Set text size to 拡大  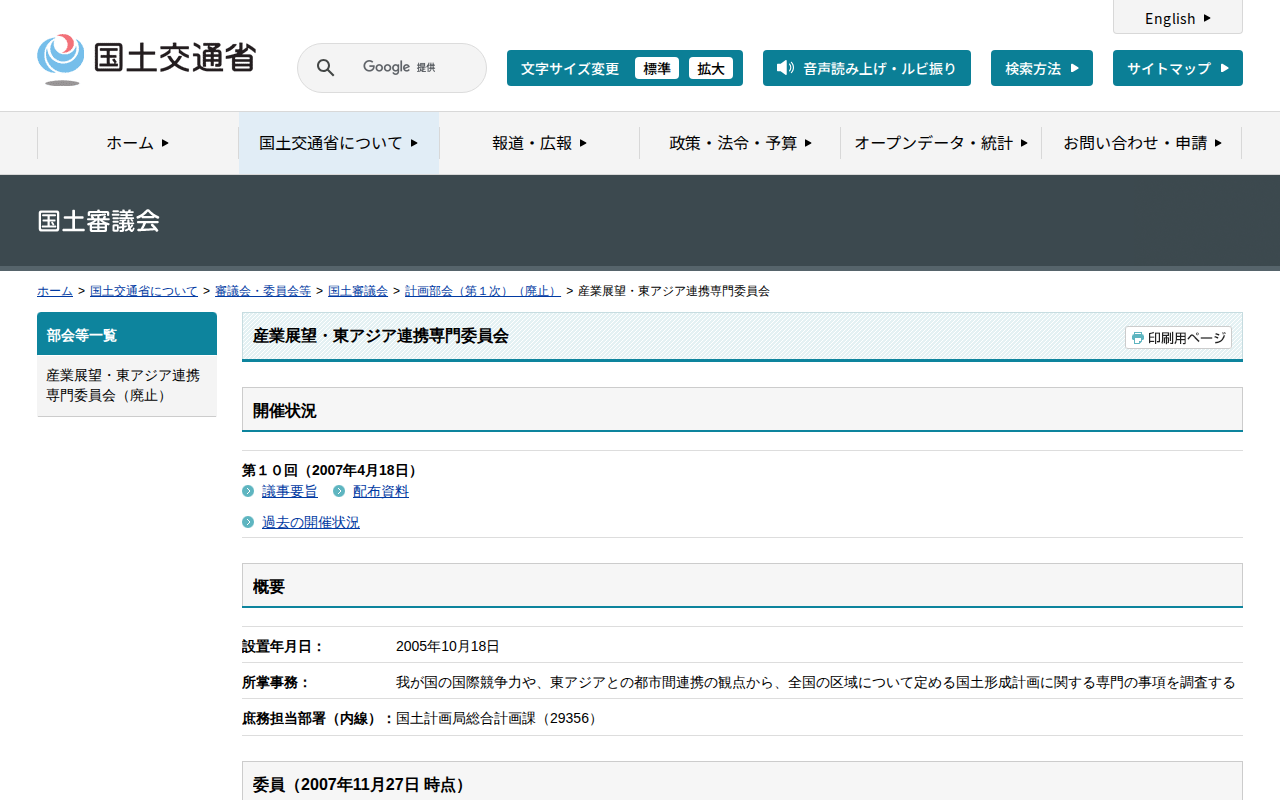point(711,68)
